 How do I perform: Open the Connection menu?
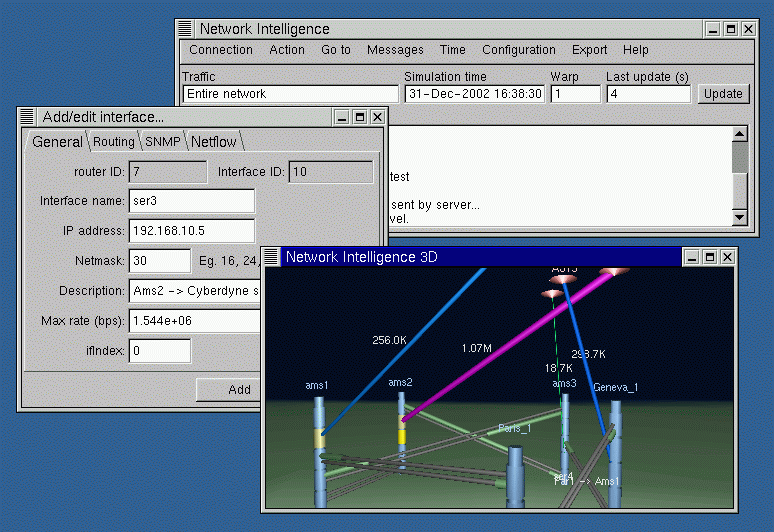[x=221, y=50]
